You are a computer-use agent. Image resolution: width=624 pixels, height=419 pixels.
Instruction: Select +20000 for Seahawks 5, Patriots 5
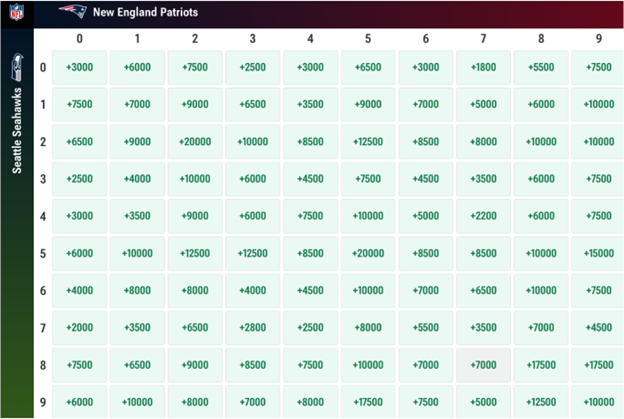(367, 254)
